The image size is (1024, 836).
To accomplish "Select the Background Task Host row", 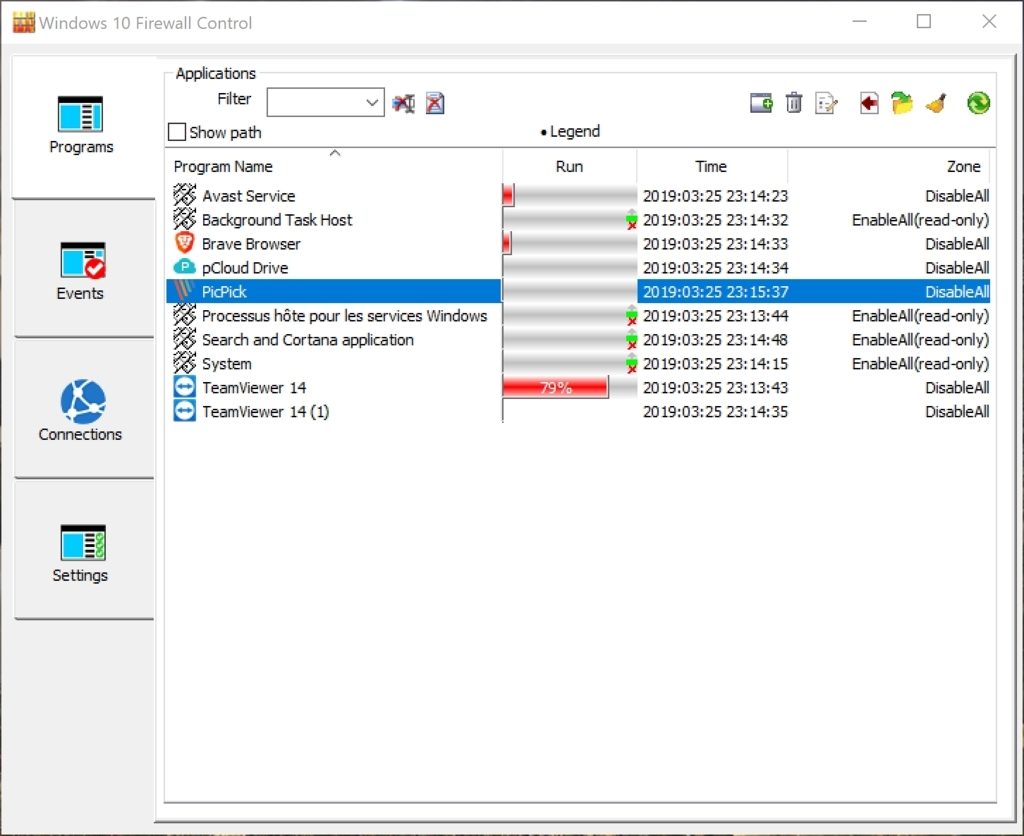I will 579,220.
